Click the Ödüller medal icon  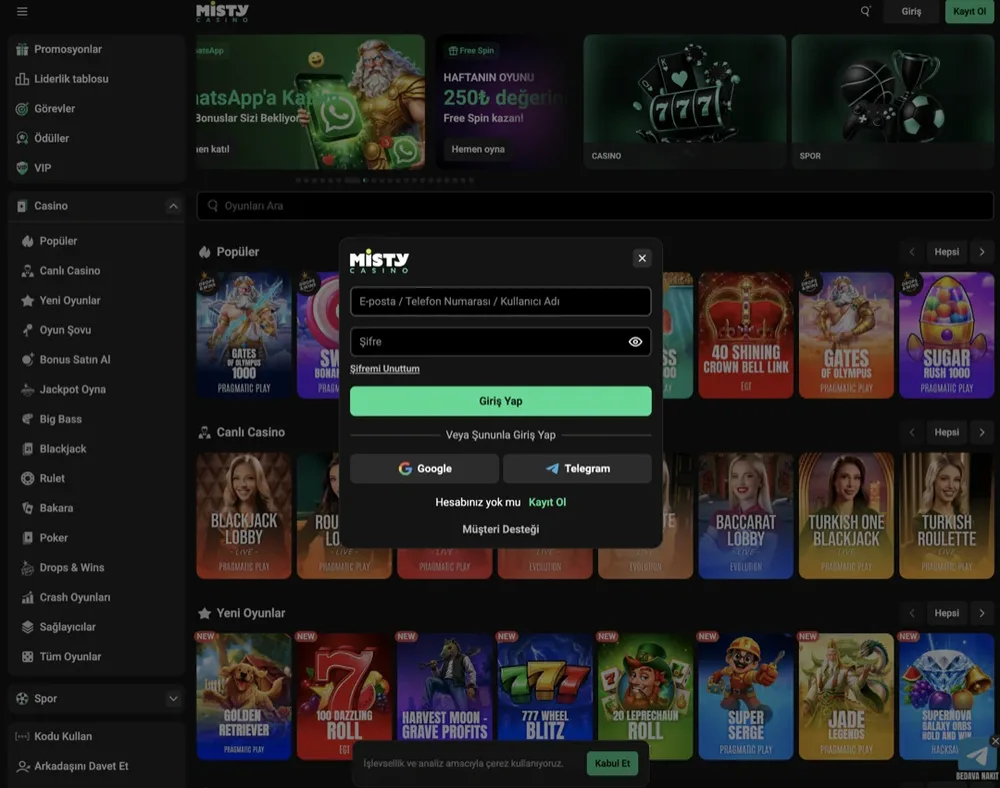coord(22,138)
